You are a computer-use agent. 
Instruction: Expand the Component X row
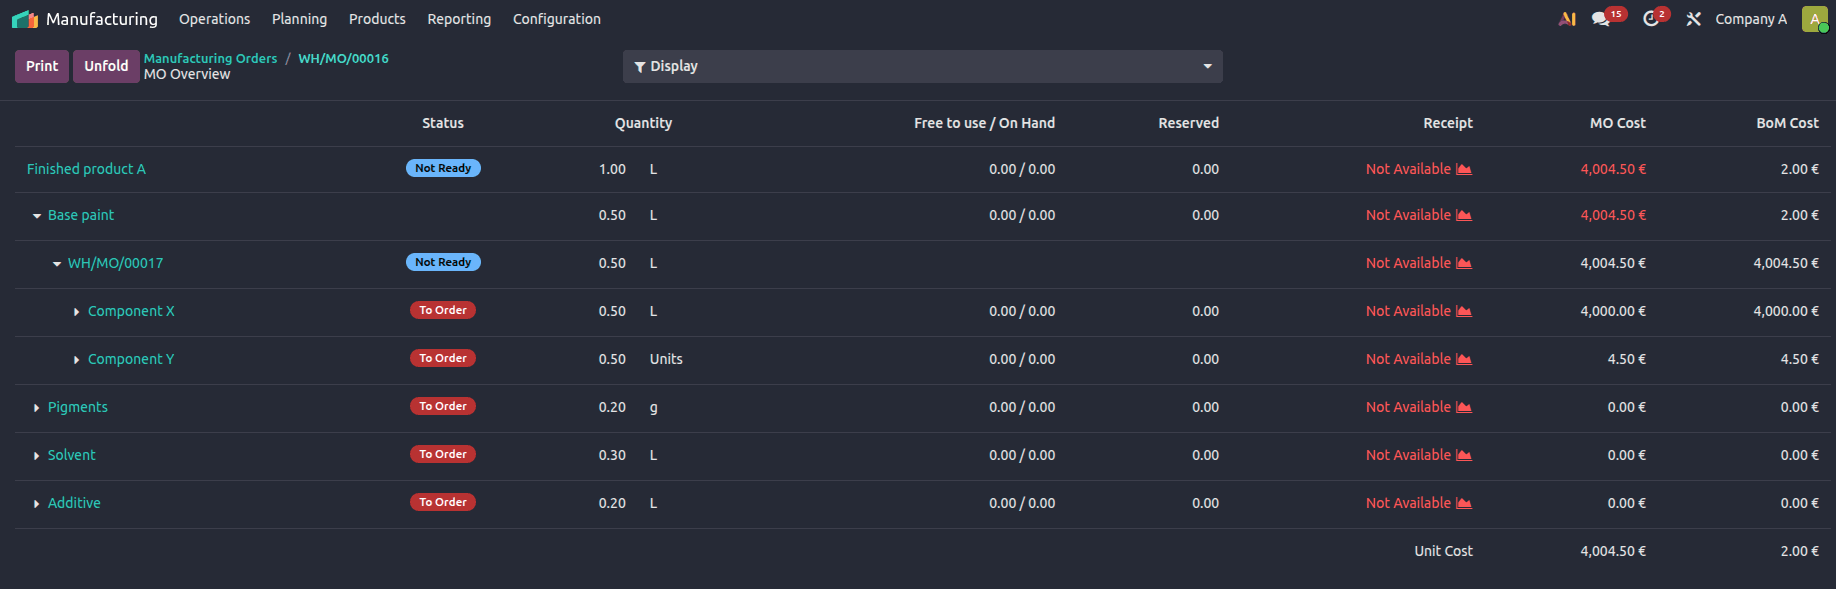(x=77, y=312)
